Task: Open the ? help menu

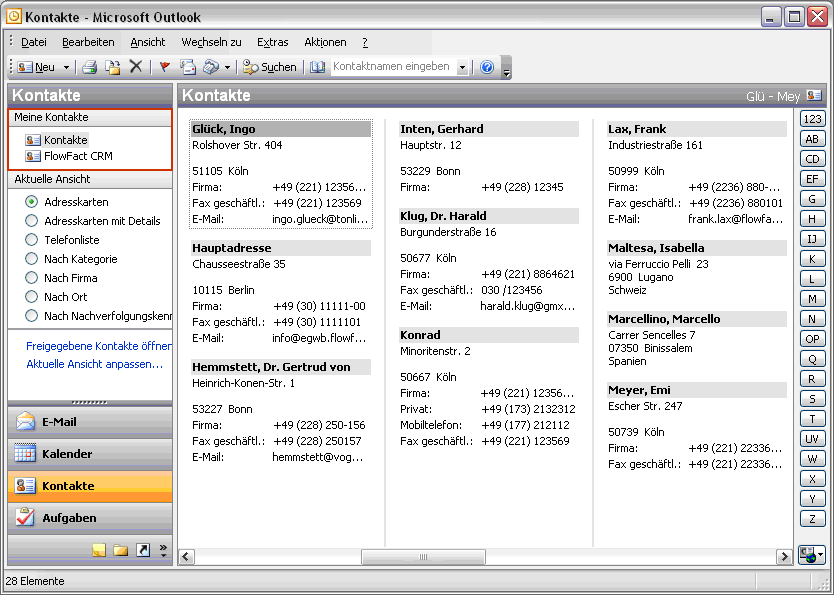Action: click(x=365, y=42)
